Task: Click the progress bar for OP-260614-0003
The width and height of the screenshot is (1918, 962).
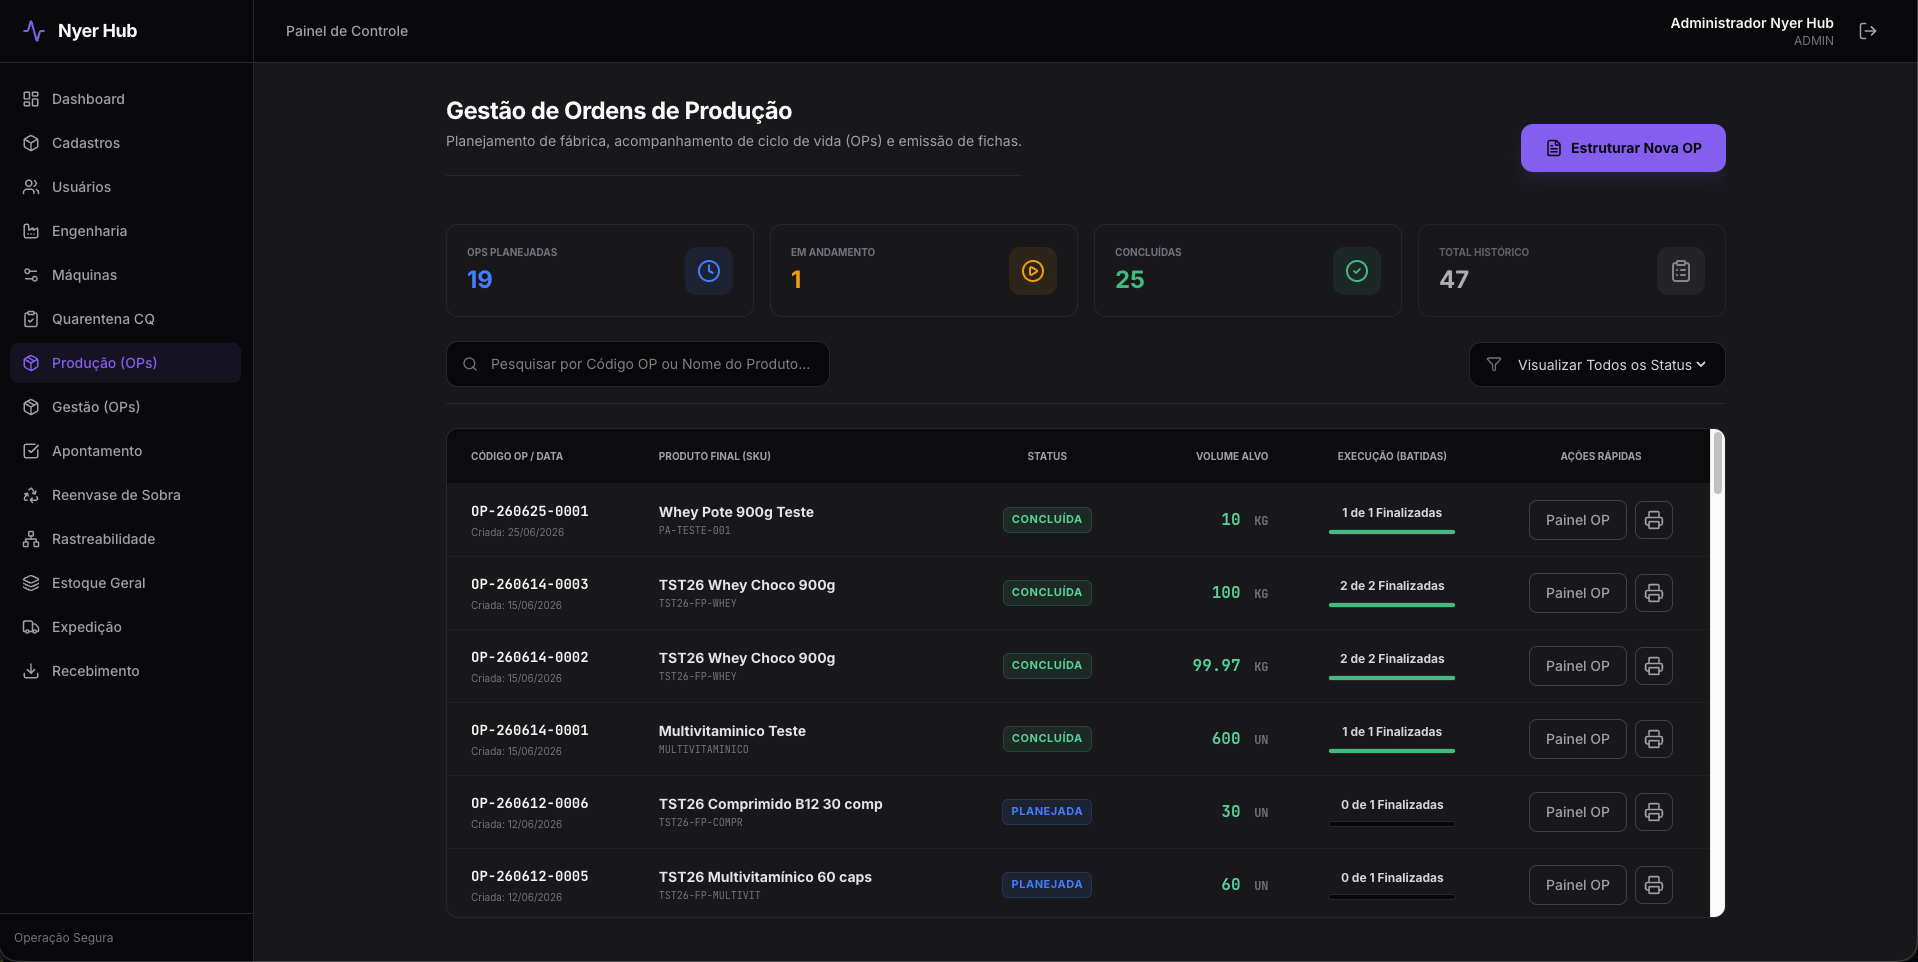Action: pos(1392,605)
